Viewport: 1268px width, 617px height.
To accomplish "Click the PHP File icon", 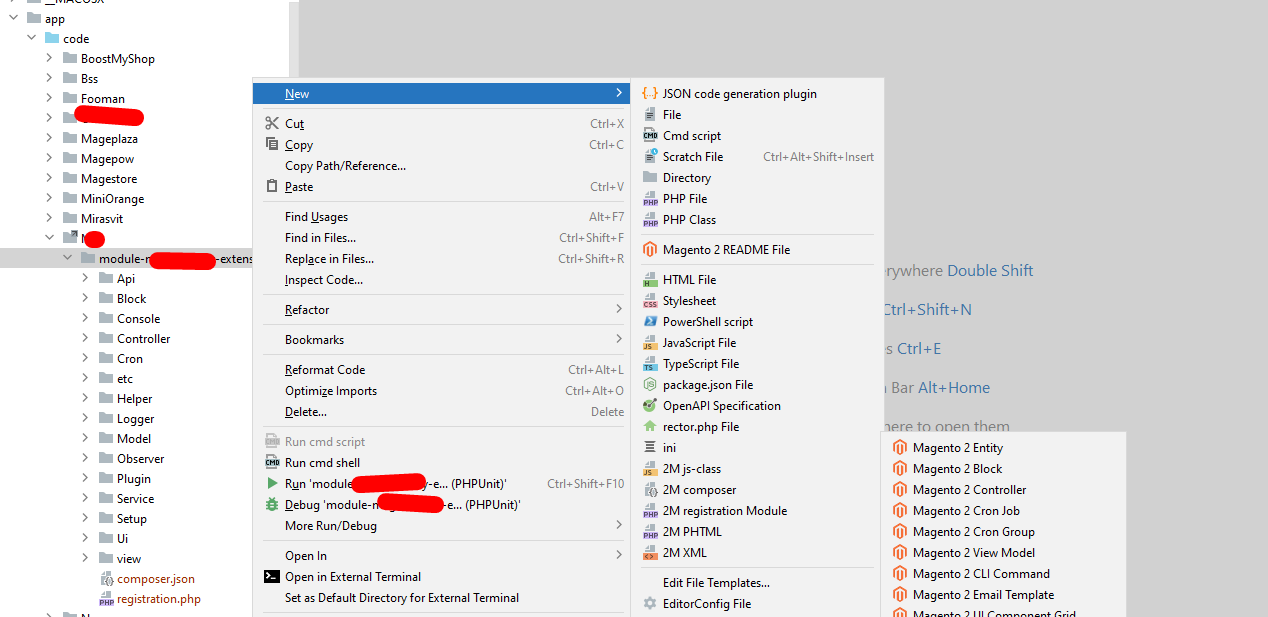I will pos(650,198).
